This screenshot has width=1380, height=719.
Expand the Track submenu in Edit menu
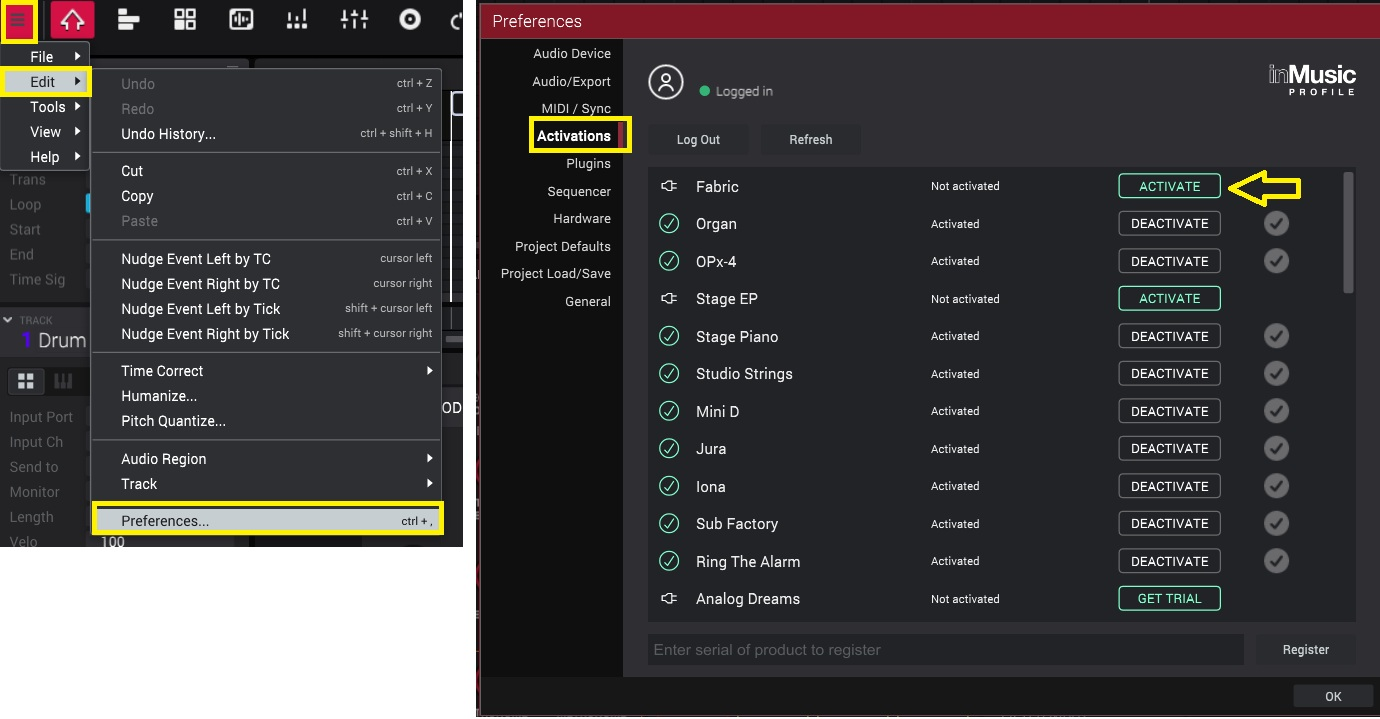(x=266, y=484)
